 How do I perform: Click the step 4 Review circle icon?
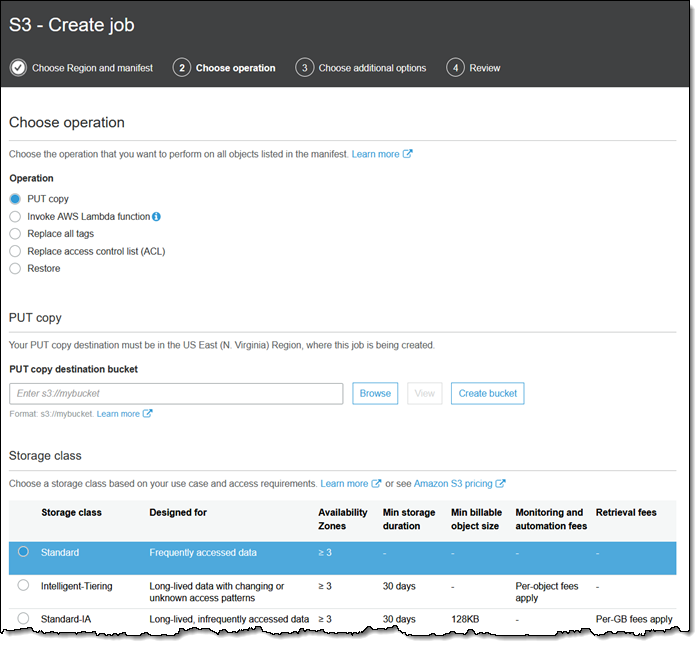pos(455,68)
